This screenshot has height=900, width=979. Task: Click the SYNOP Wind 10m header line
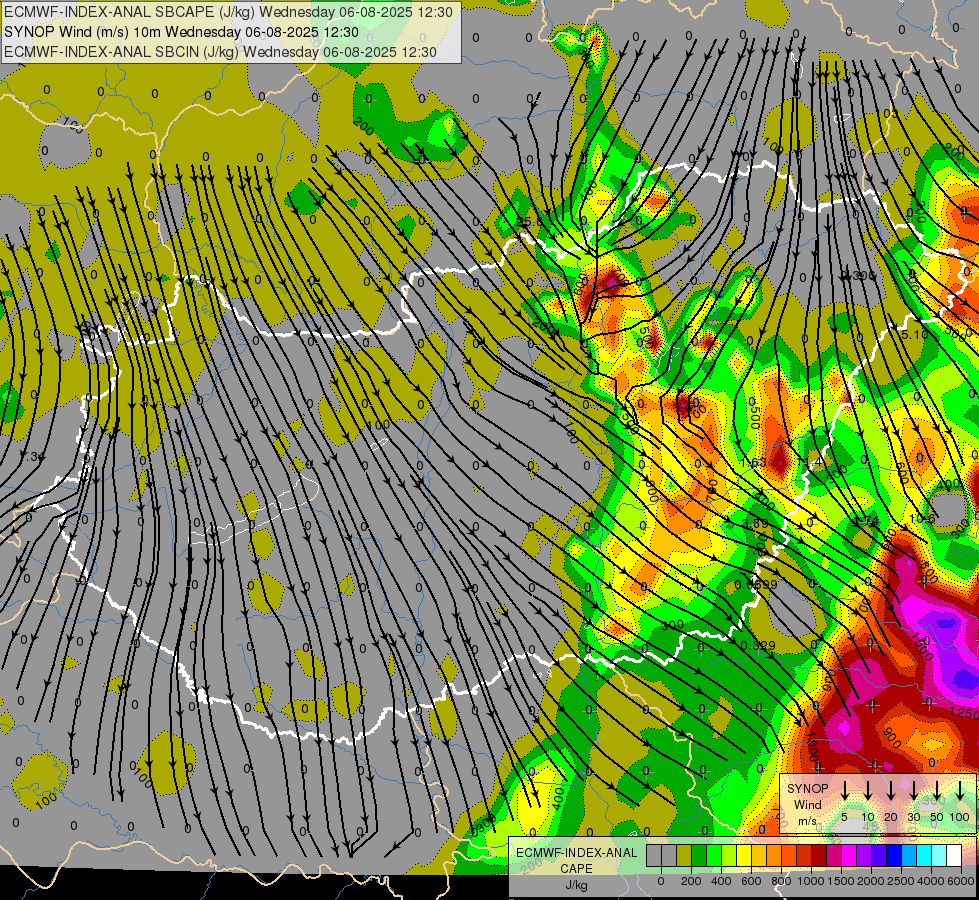(181, 32)
